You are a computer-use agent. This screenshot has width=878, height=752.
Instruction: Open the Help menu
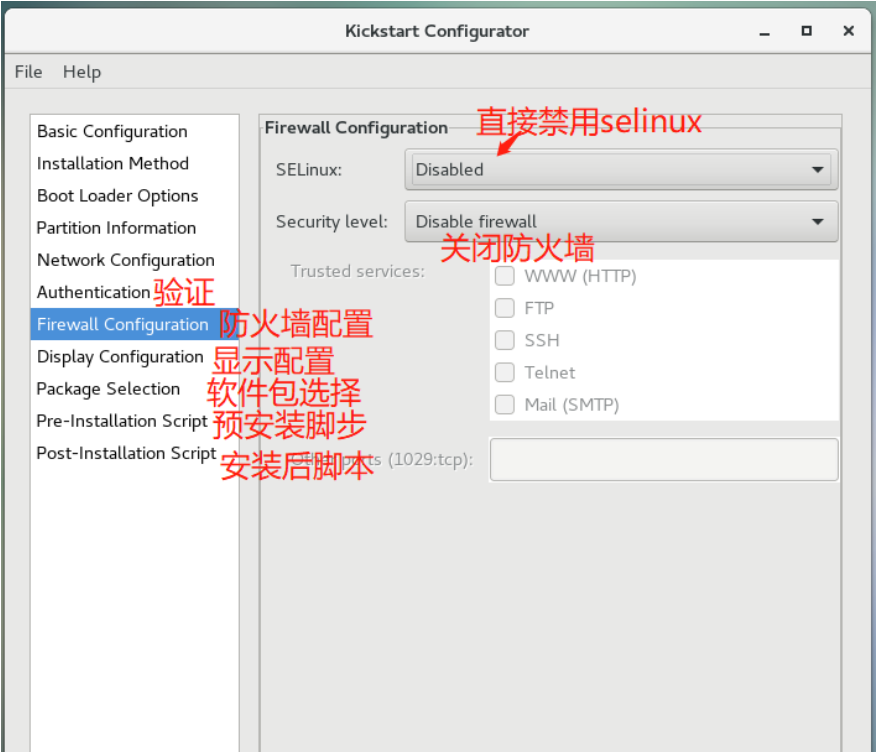[82, 72]
